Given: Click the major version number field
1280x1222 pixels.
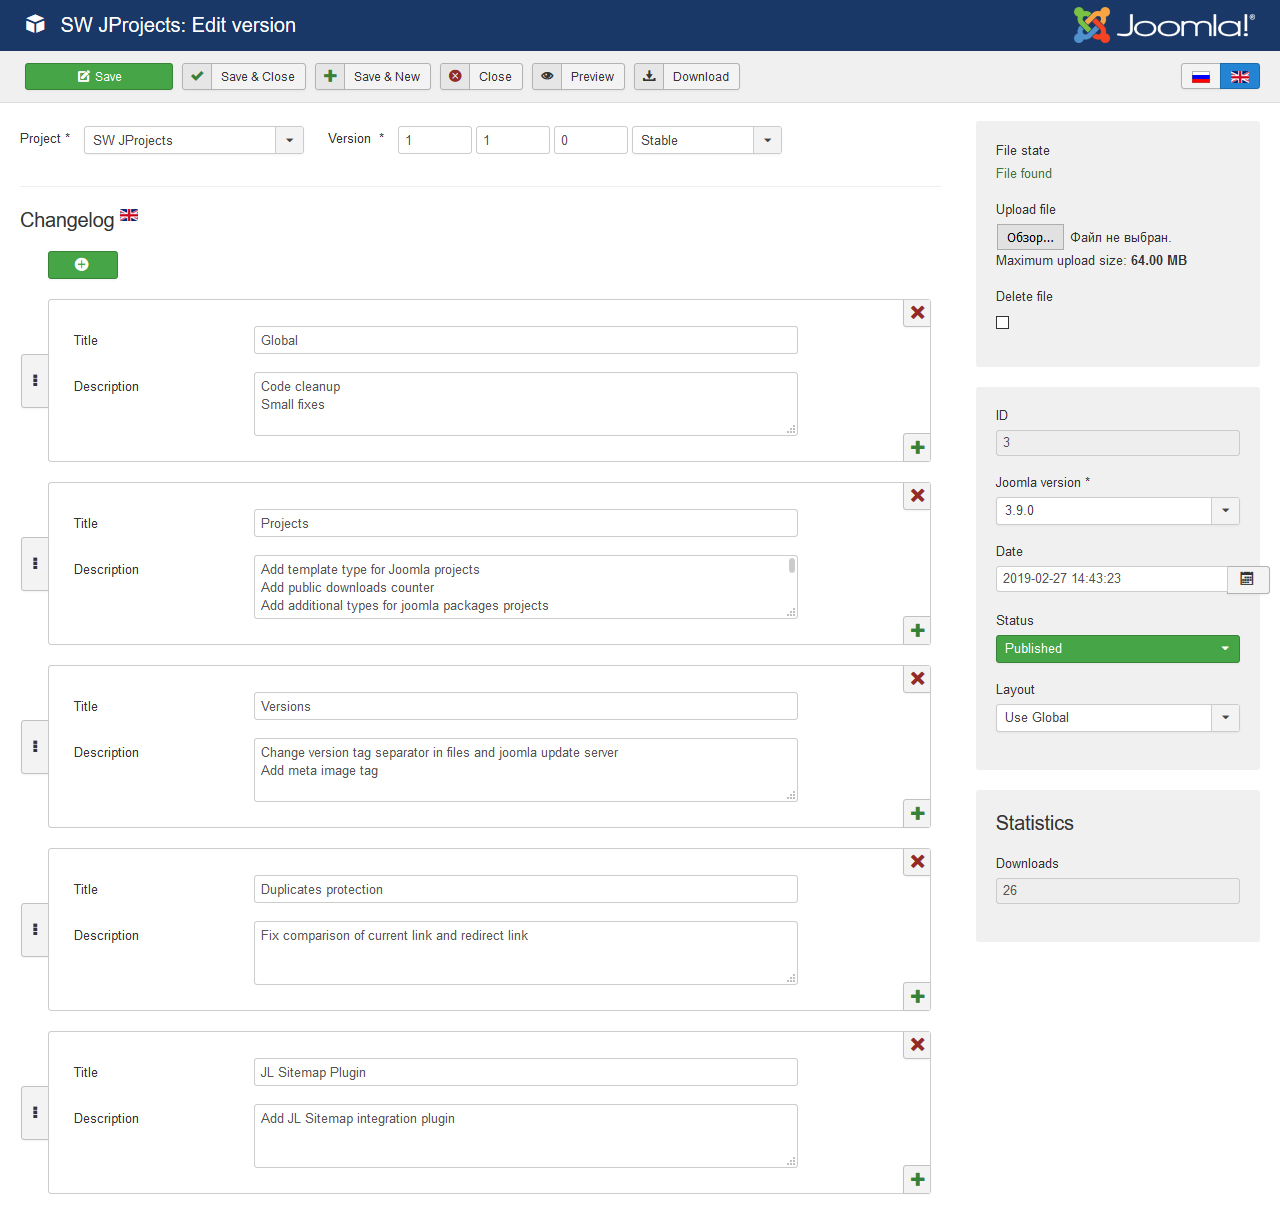Looking at the screenshot, I should pos(435,140).
